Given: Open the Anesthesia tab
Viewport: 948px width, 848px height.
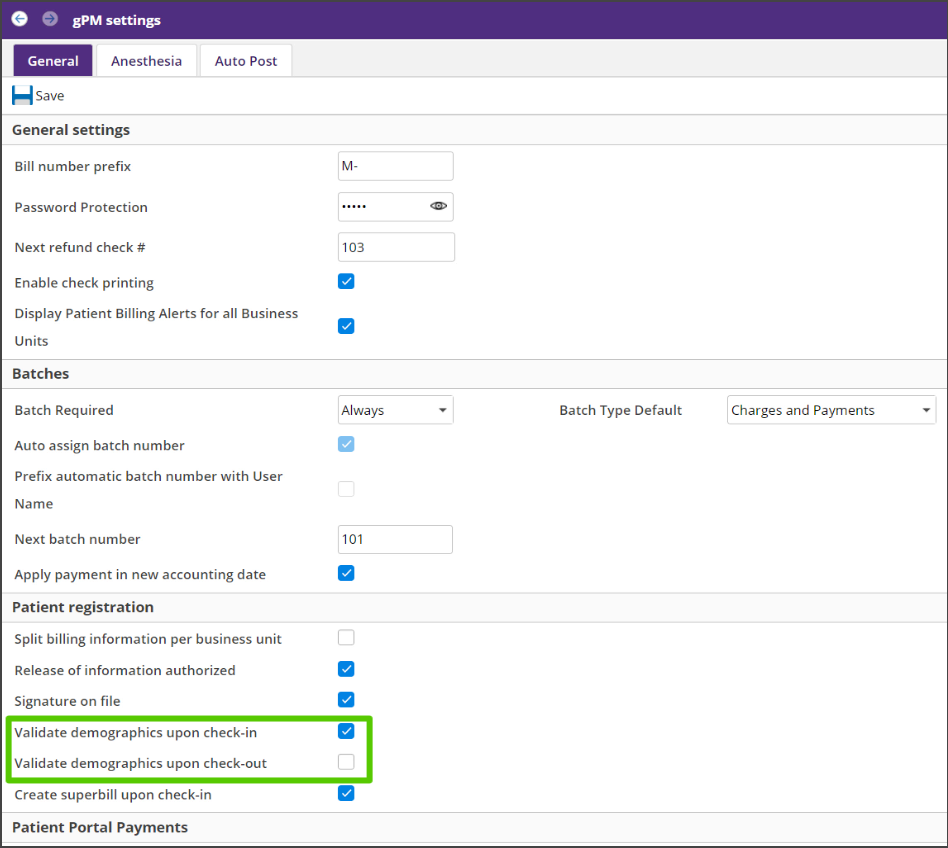Looking at the screenshot, I should (146, 60).
